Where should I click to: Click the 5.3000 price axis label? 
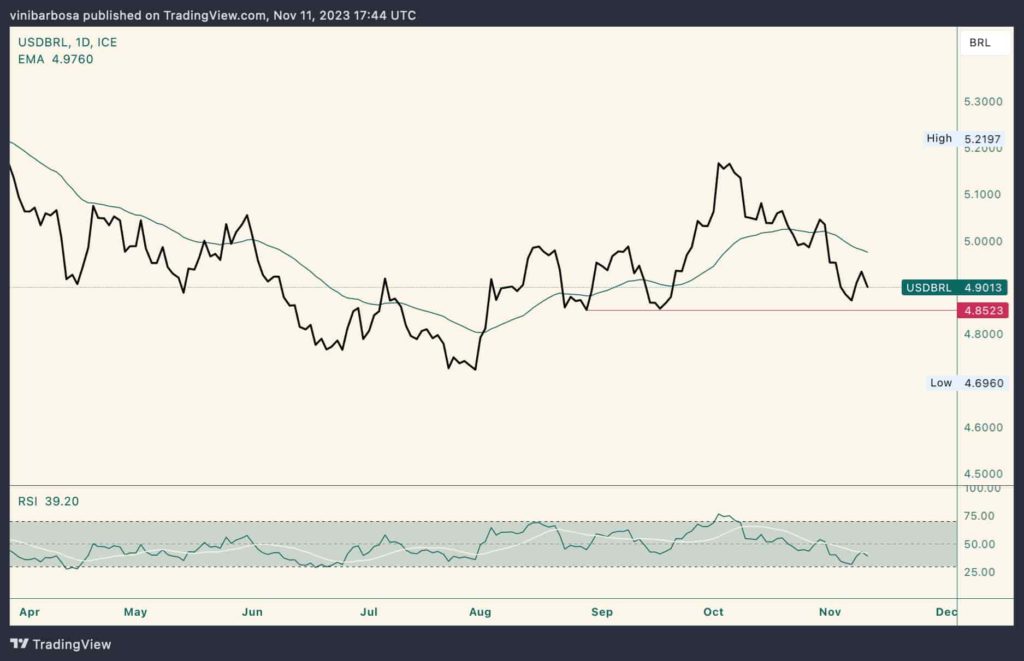tap(983, 102)
